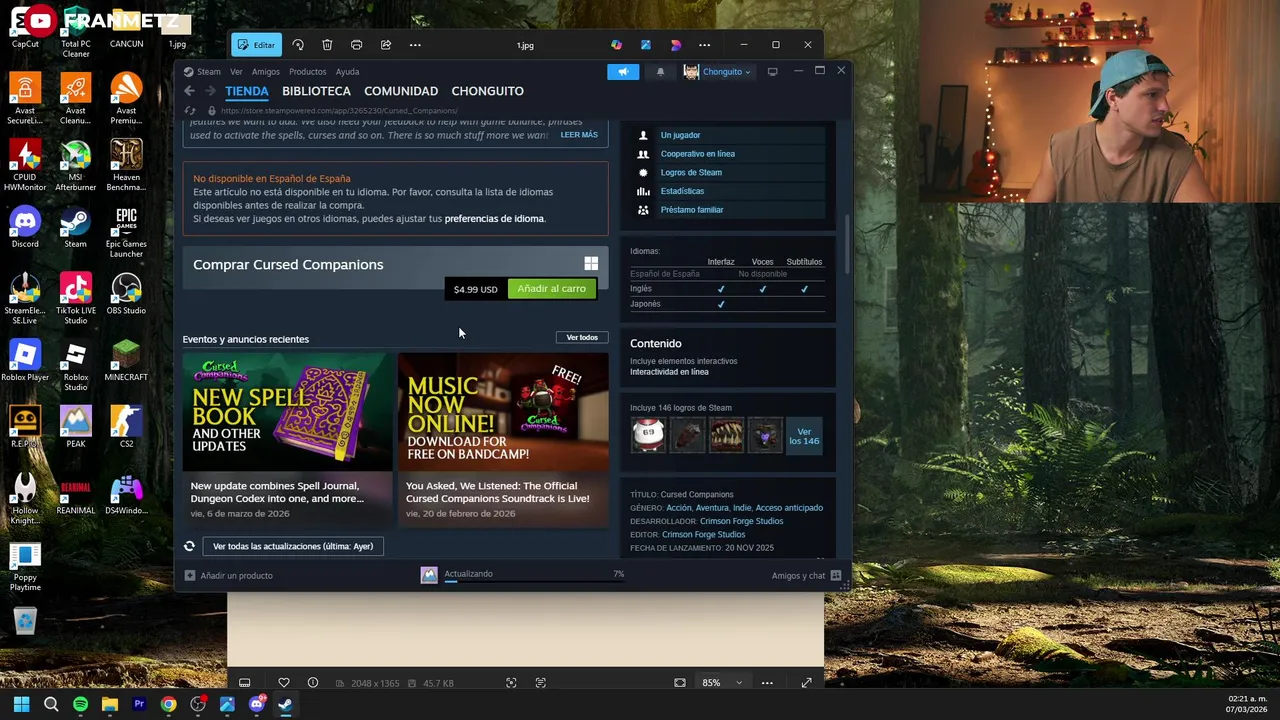Open Photos status bar ellipsis menu
The image size is (1280, 720).
[x=767, y=683]
